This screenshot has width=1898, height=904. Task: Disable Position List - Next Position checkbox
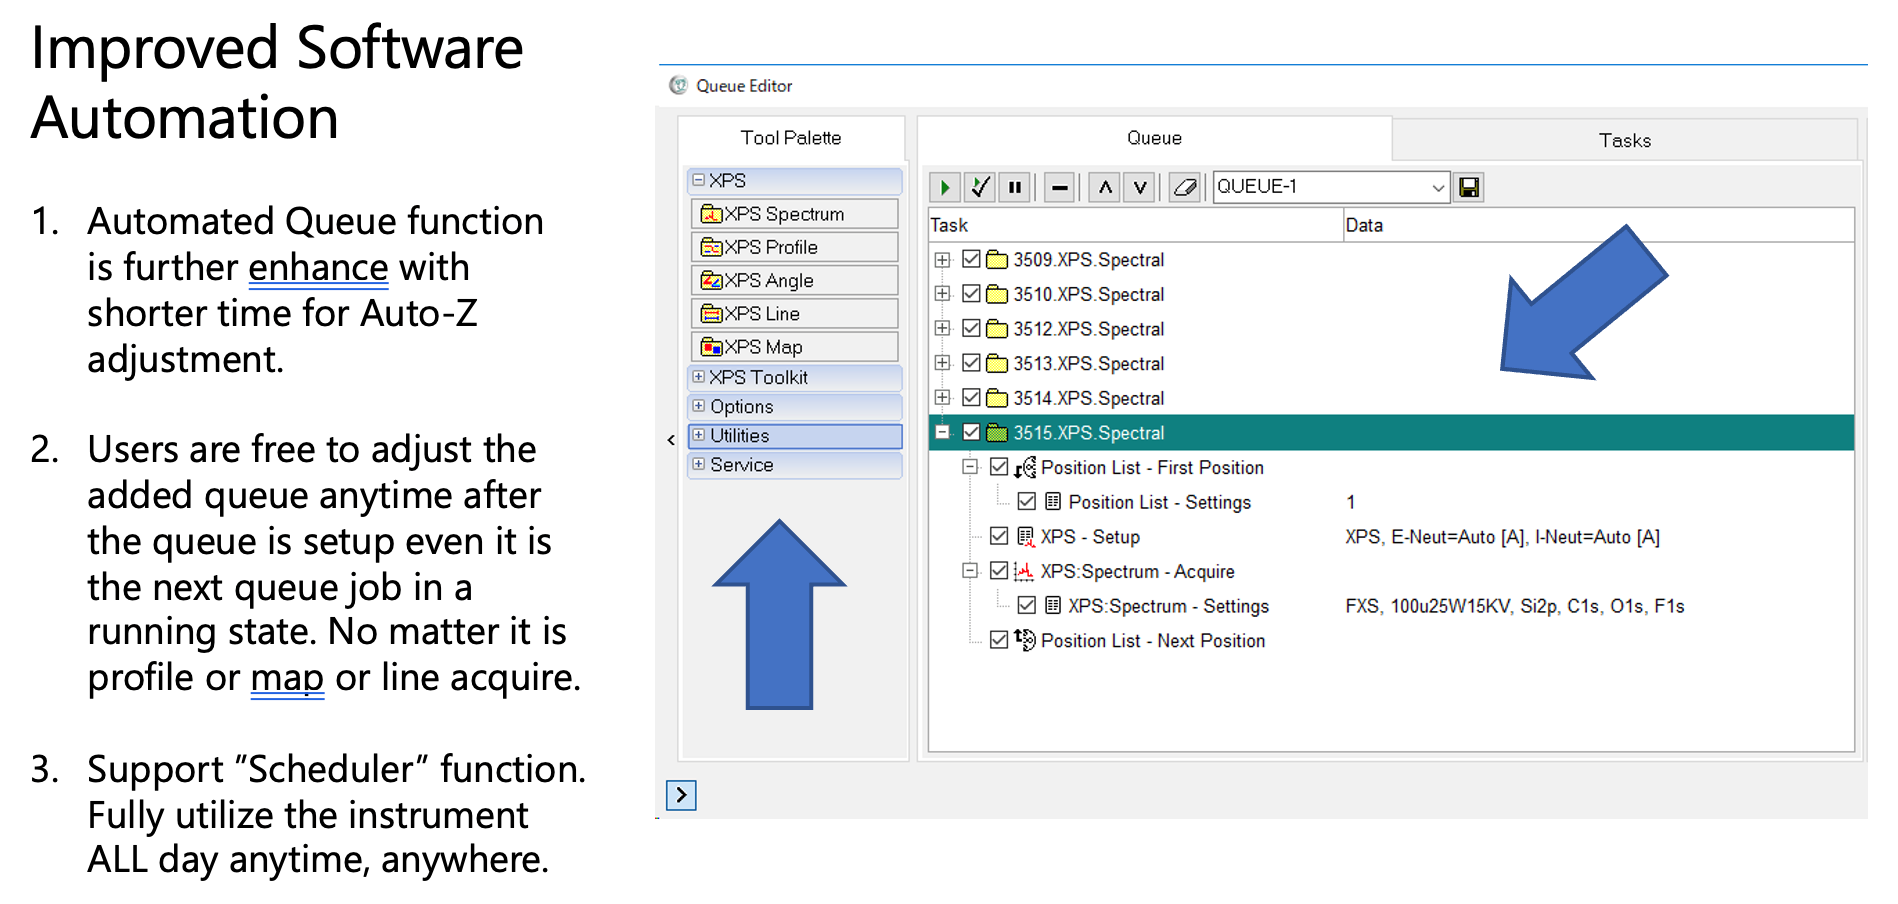tap(998, 640)
